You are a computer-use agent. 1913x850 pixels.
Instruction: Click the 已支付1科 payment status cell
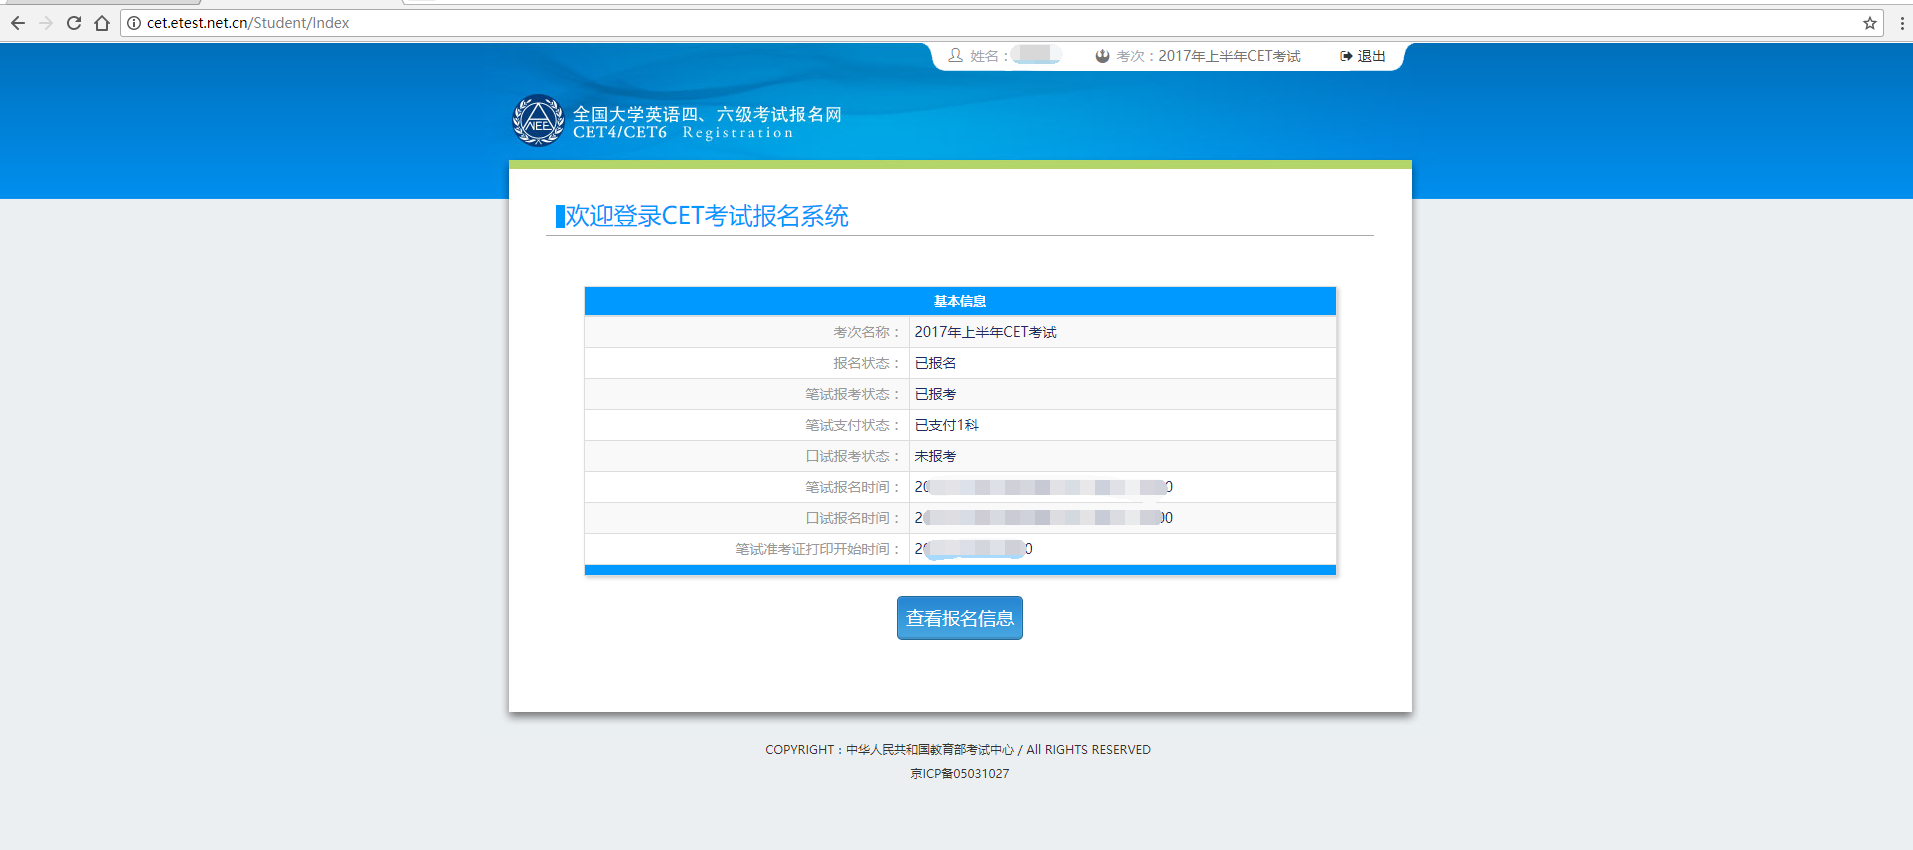click(x=946, y=425)
